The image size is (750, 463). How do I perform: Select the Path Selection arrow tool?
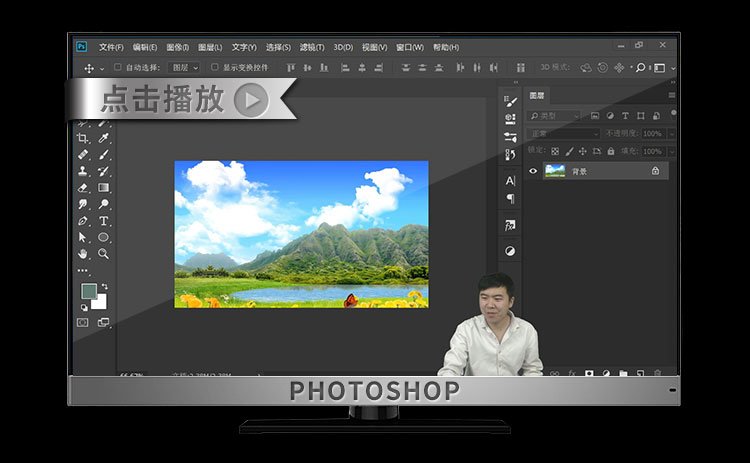click(83, 237)
